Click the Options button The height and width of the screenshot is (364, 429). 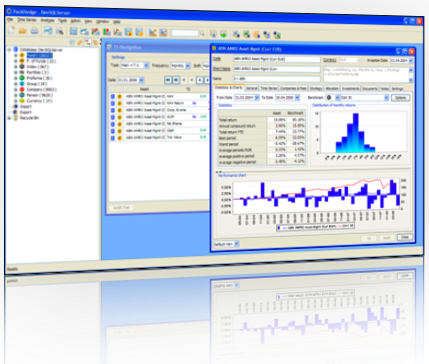tap(400, 98)
